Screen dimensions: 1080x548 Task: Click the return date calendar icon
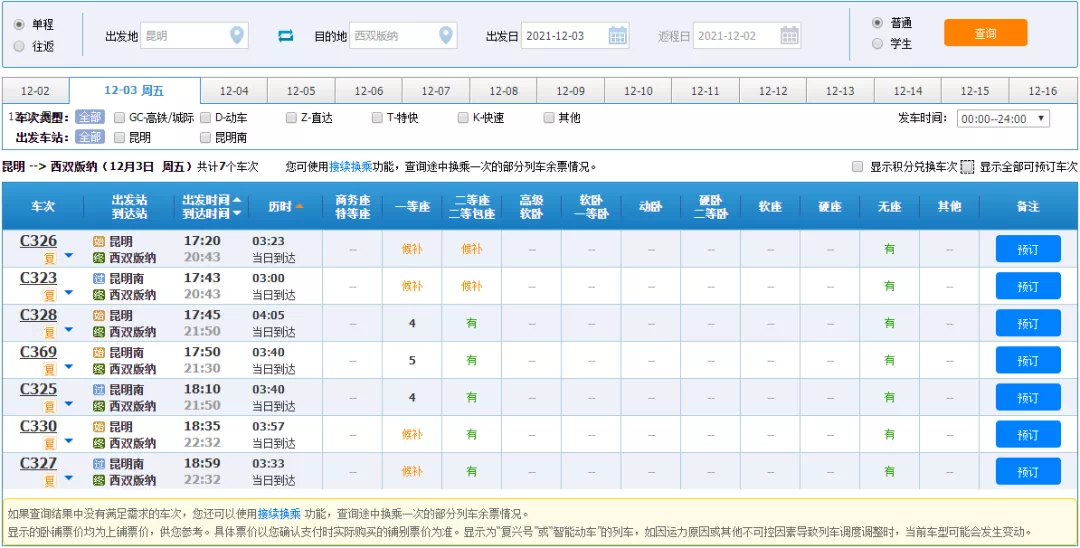(790, 36)
